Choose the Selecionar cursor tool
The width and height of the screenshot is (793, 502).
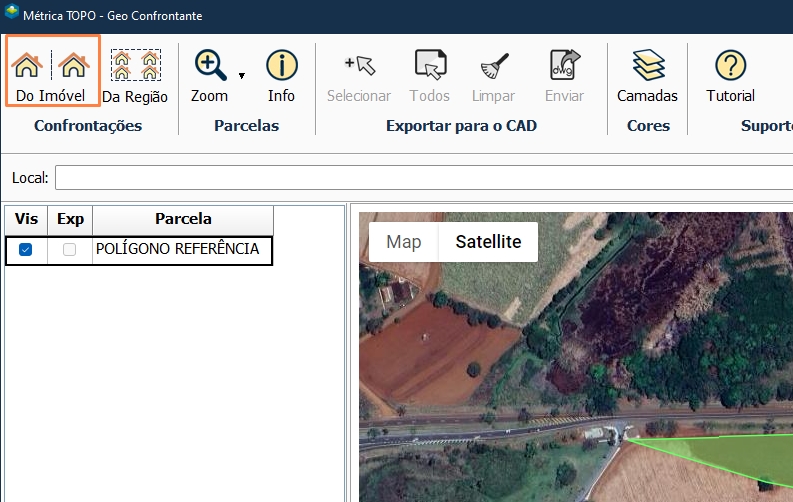[359, 76]
